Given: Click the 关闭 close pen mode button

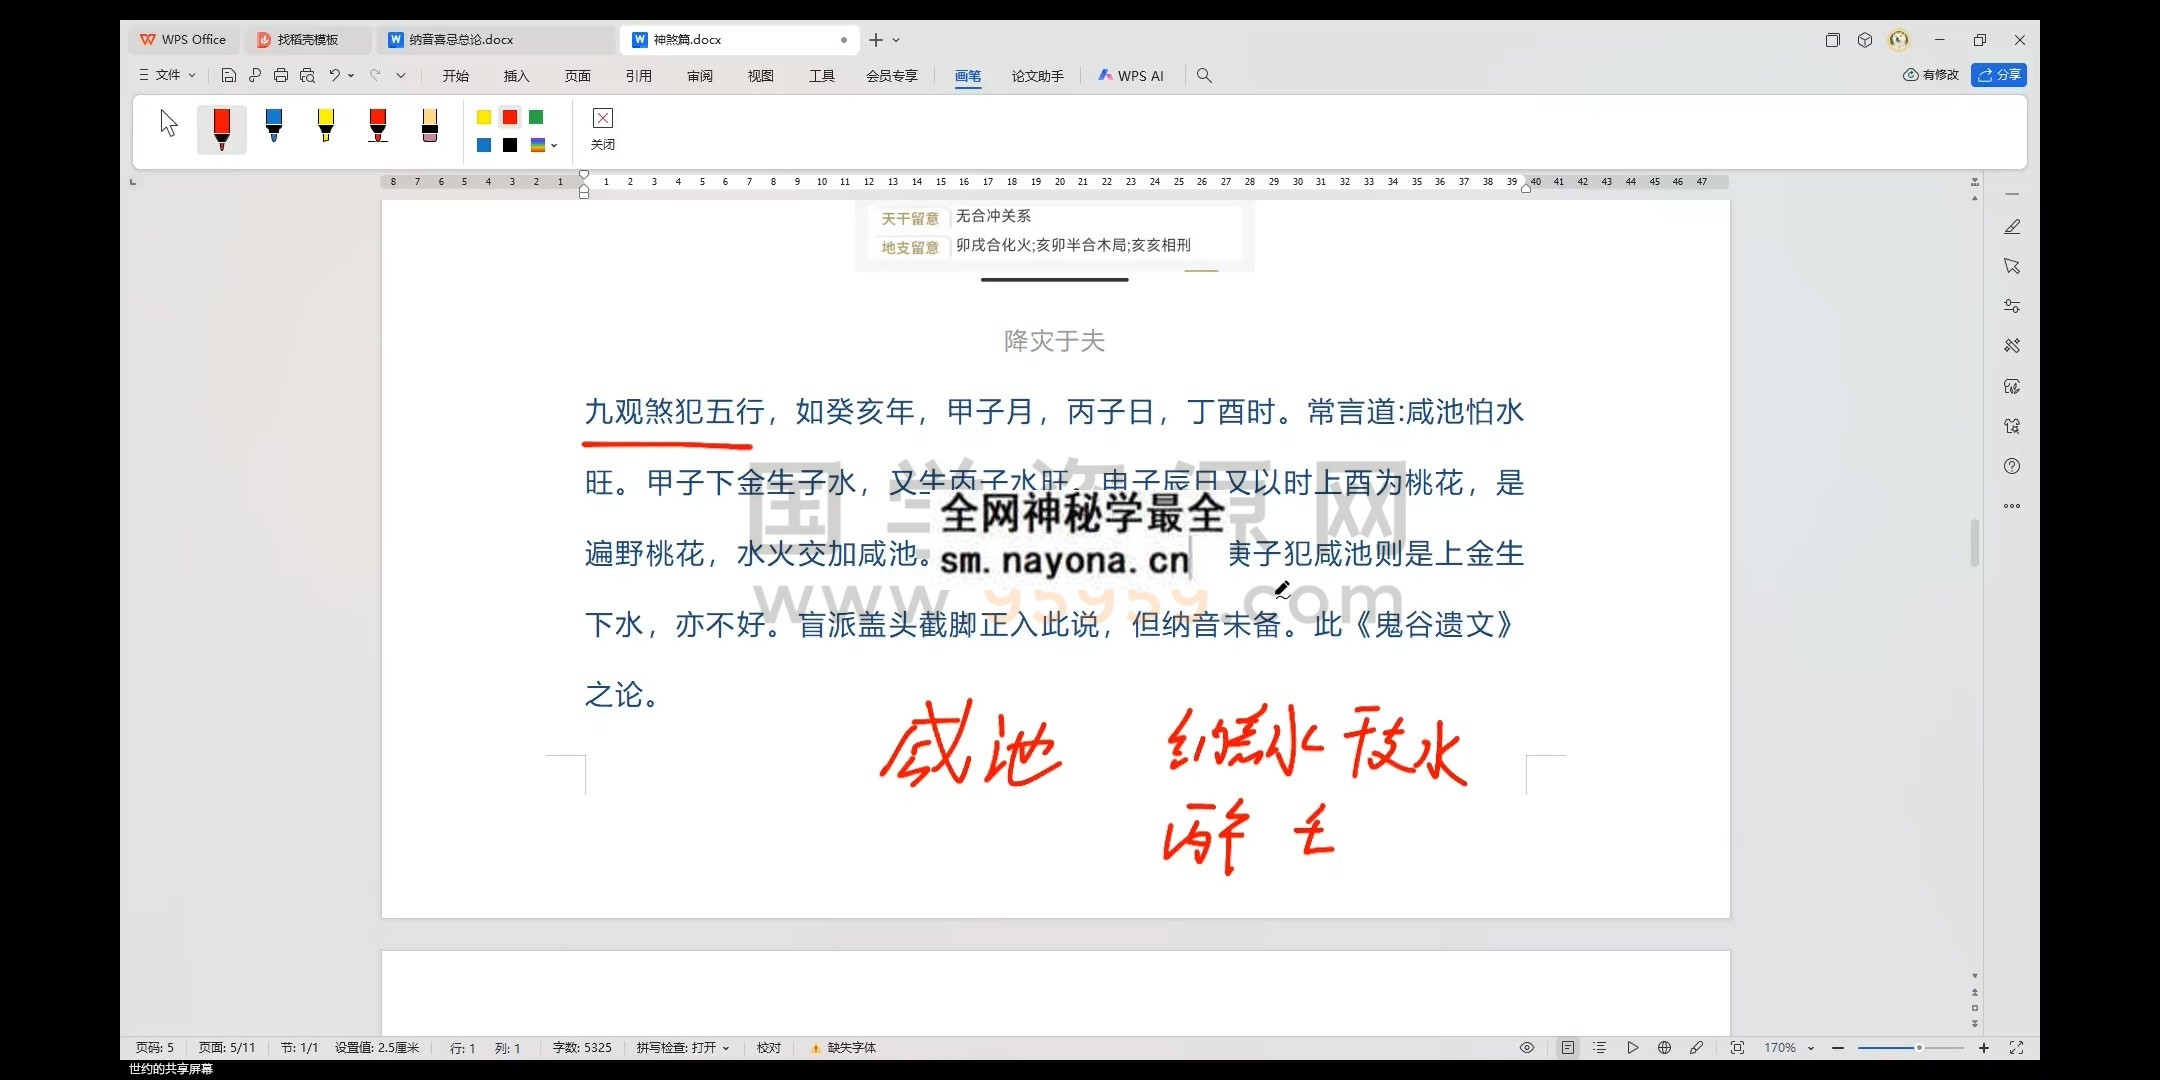Looking at the screenshot, I should point(603,130).
